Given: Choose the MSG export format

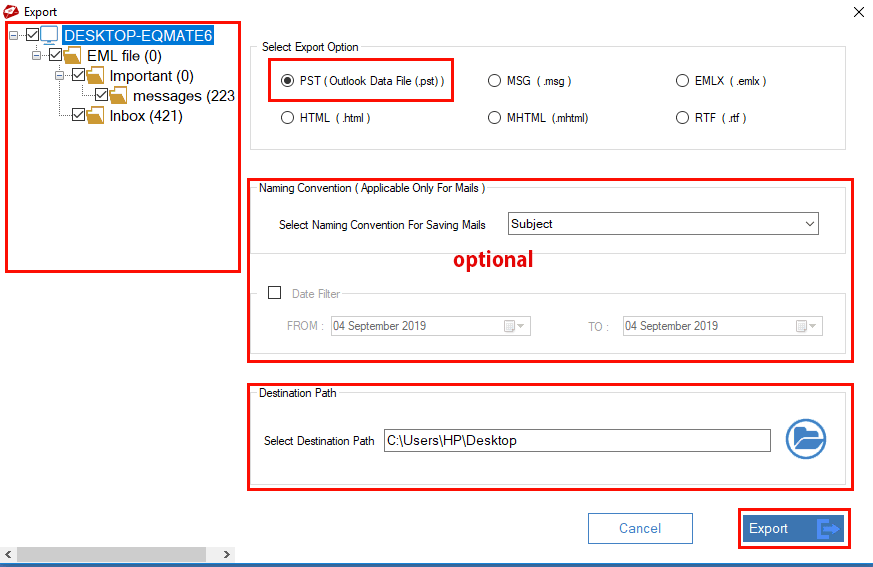Looking at the screenshot, I should pyautogui.click(x=494, y=81).
